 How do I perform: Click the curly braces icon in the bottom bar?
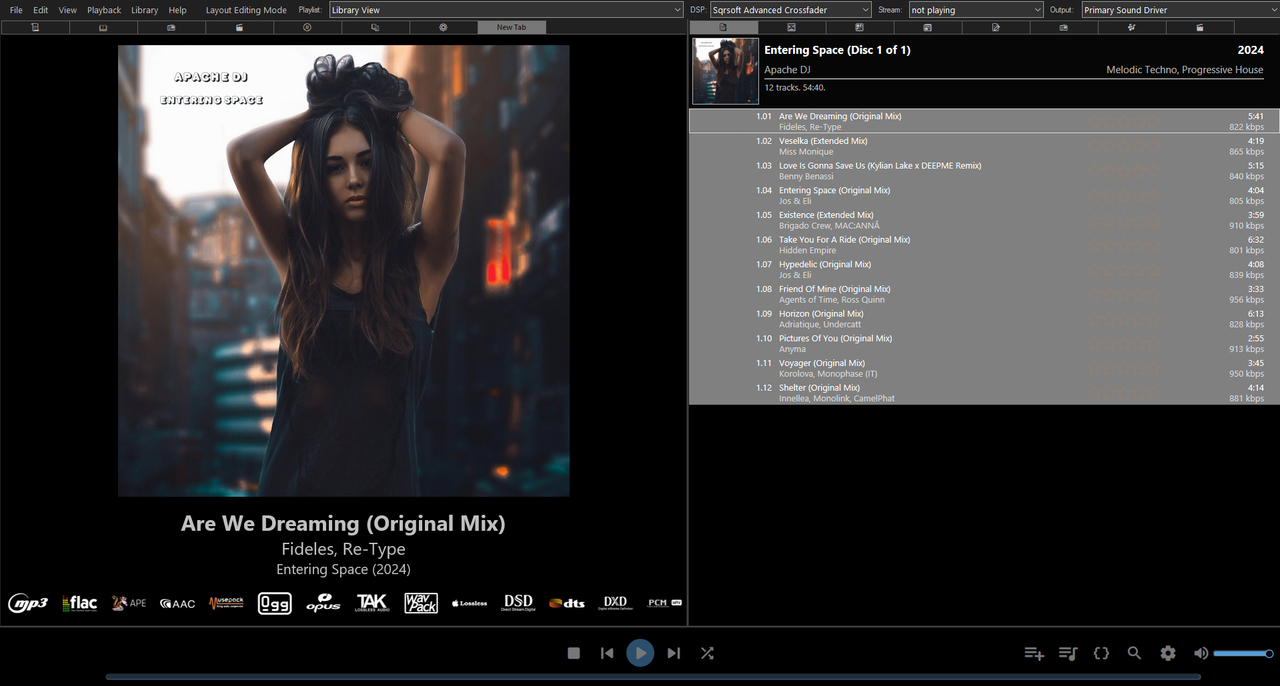(x=1101, y=653)
